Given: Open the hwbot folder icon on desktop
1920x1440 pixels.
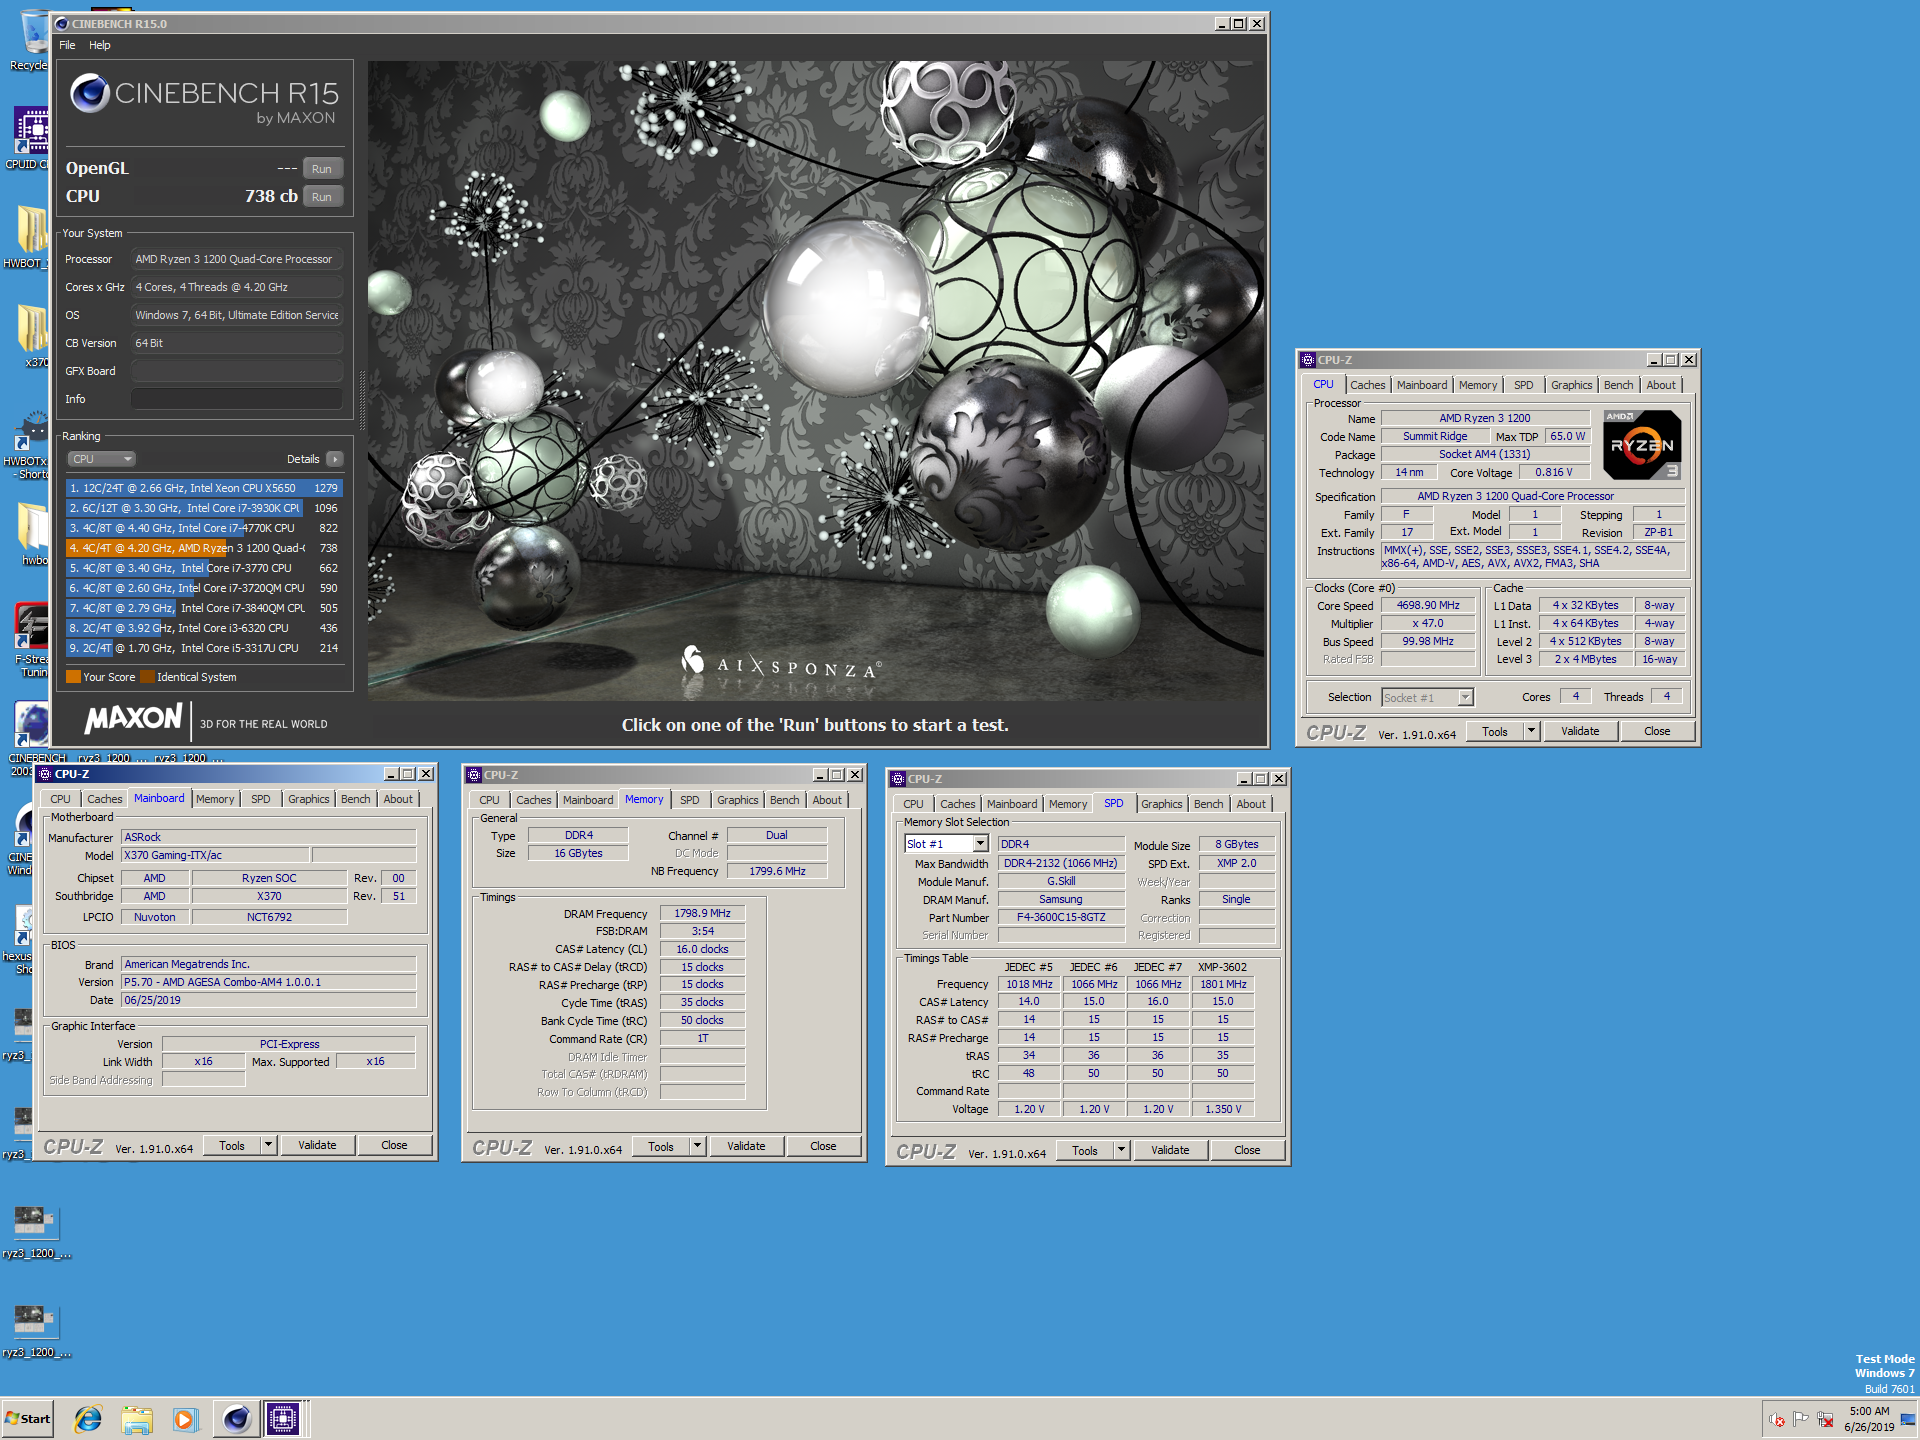Looking at the screenshot, I should (32, 532).
